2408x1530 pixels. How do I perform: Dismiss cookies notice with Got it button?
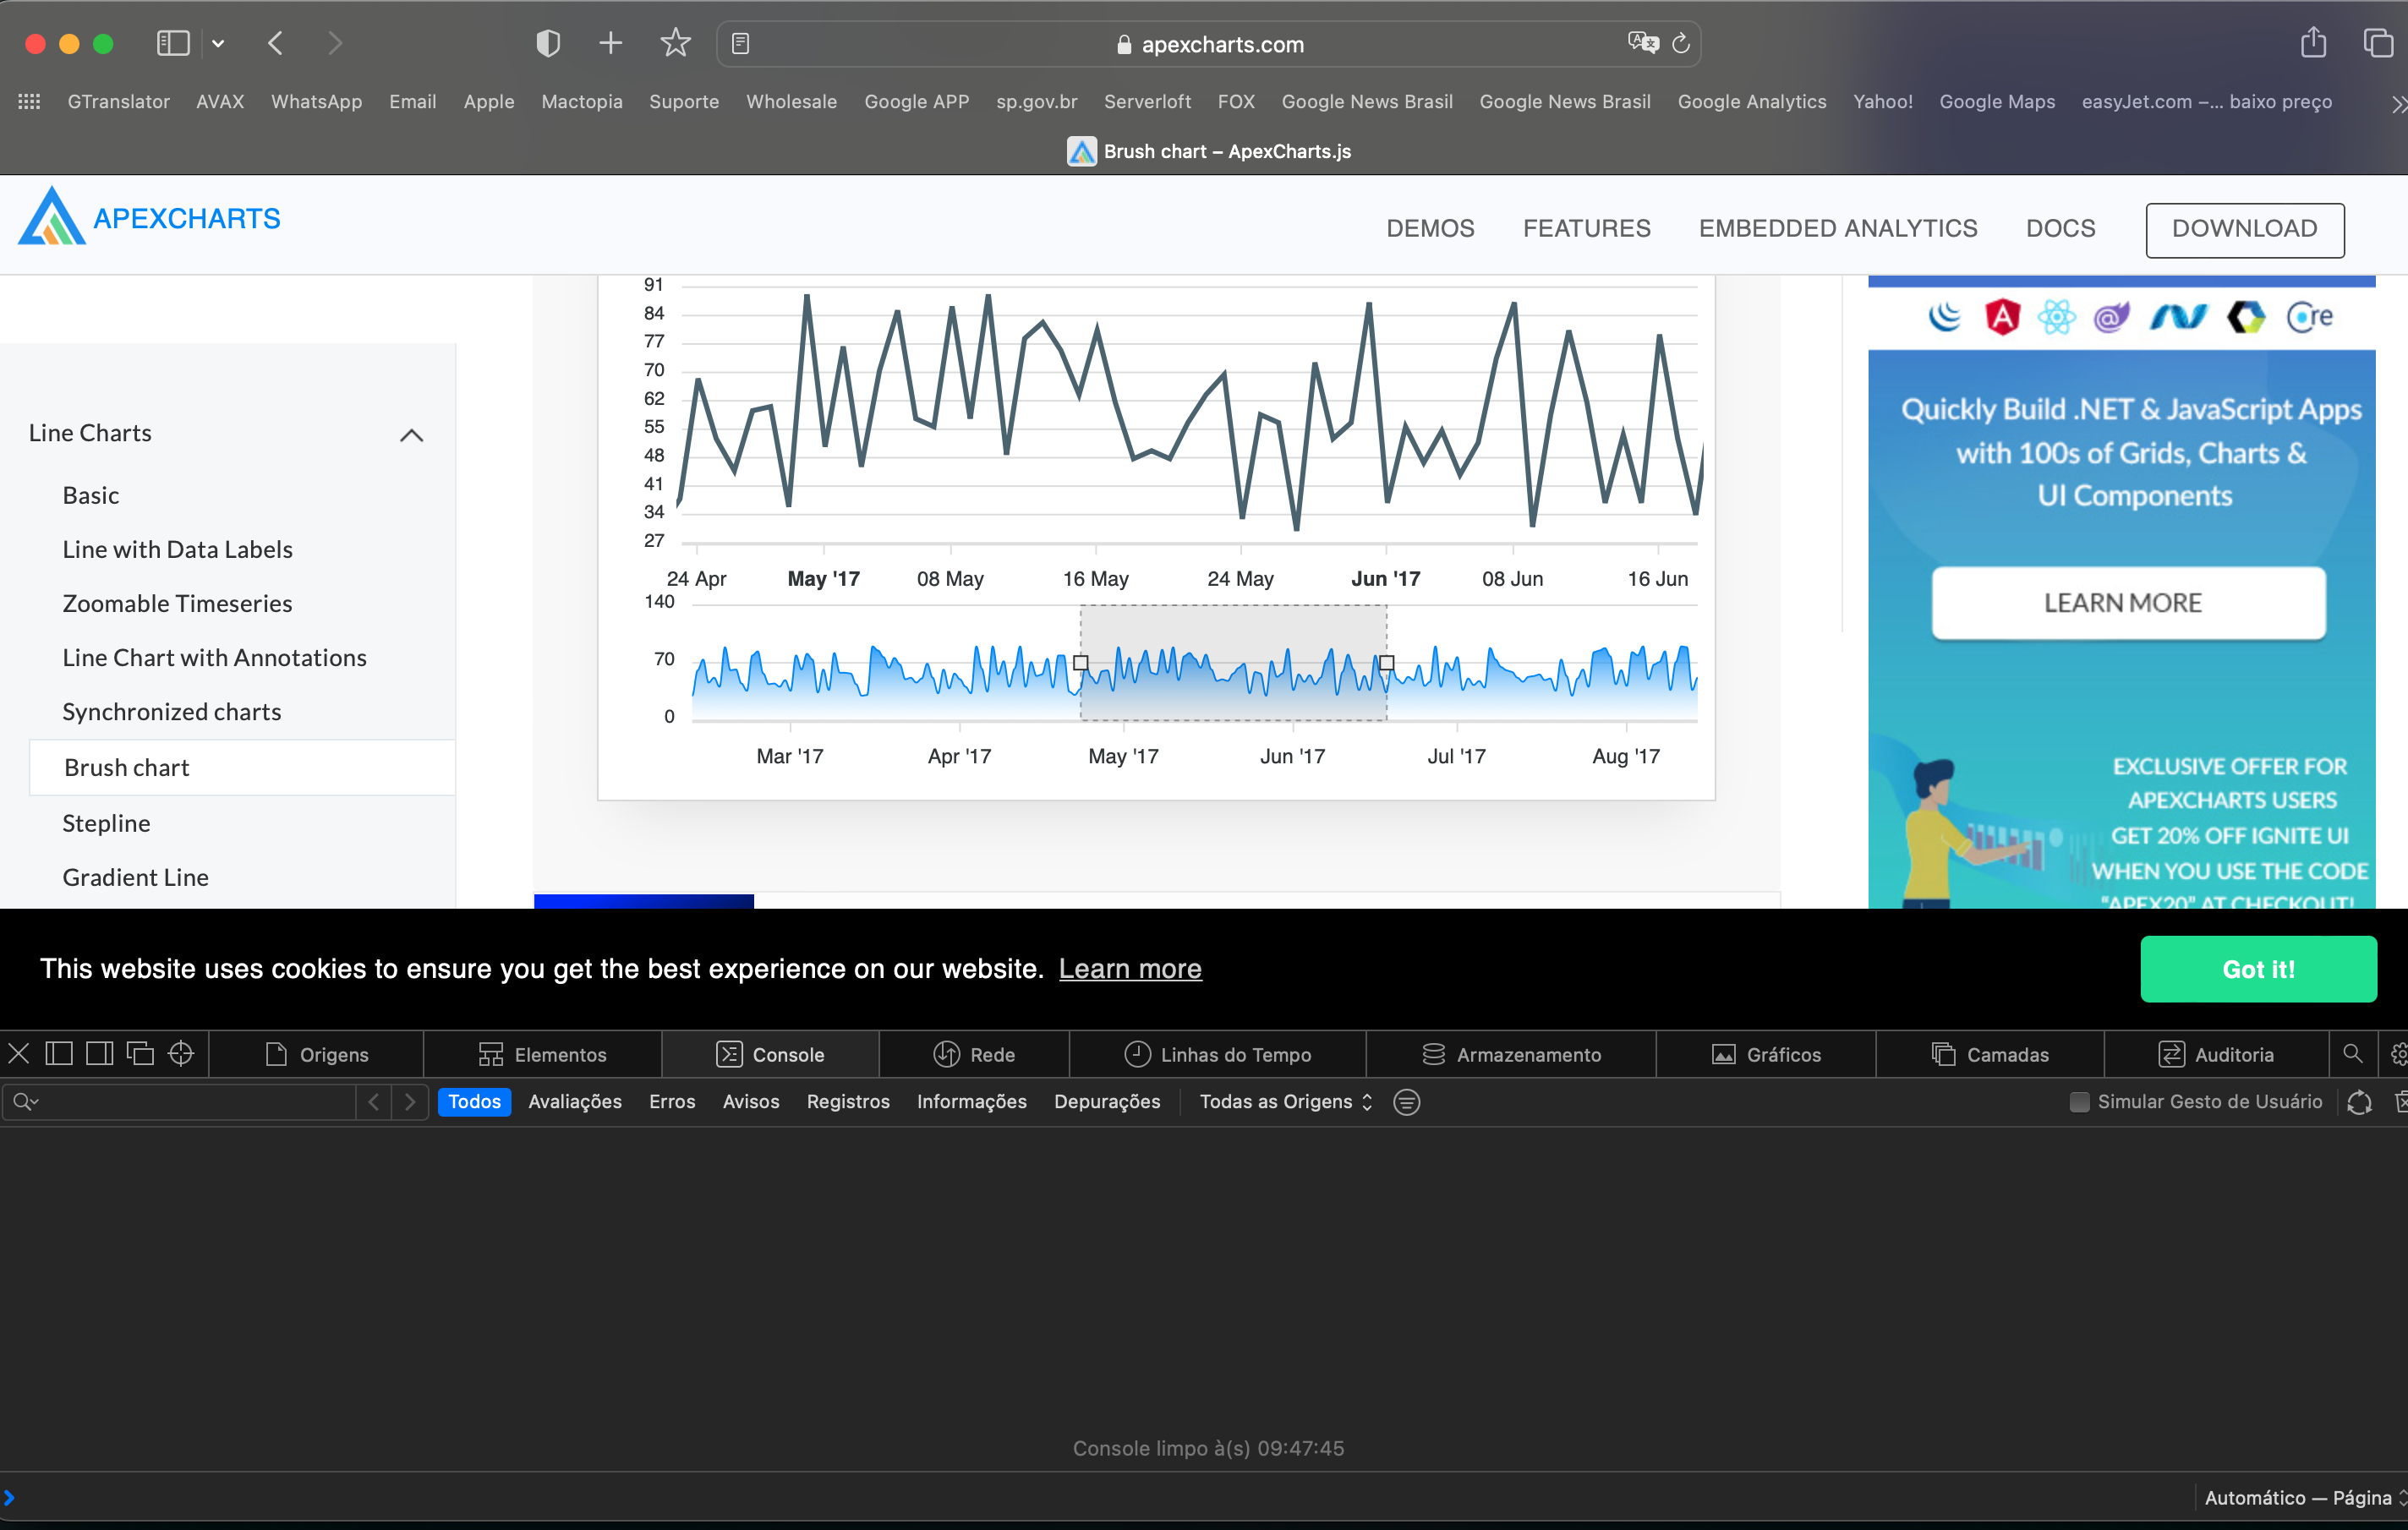pos(2258,968)
